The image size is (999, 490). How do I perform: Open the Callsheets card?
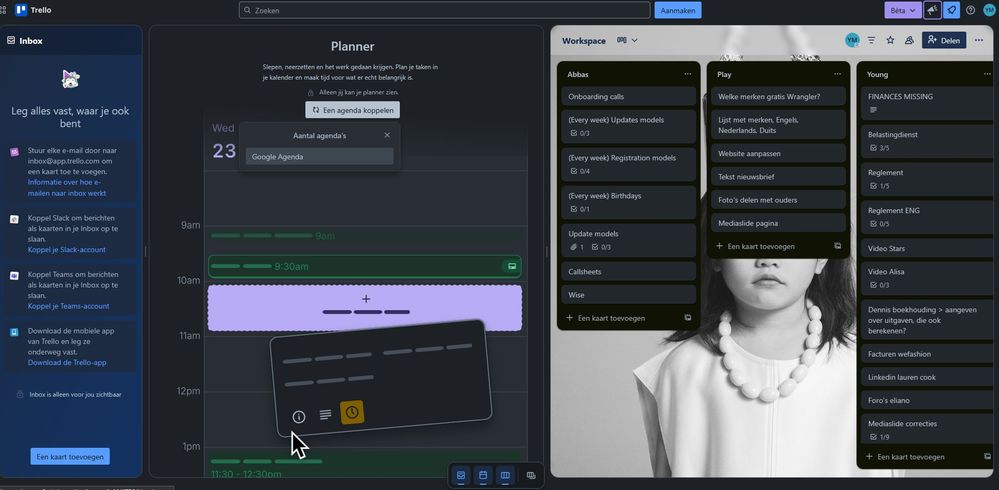pyautogui.click(x=628, y=271)
